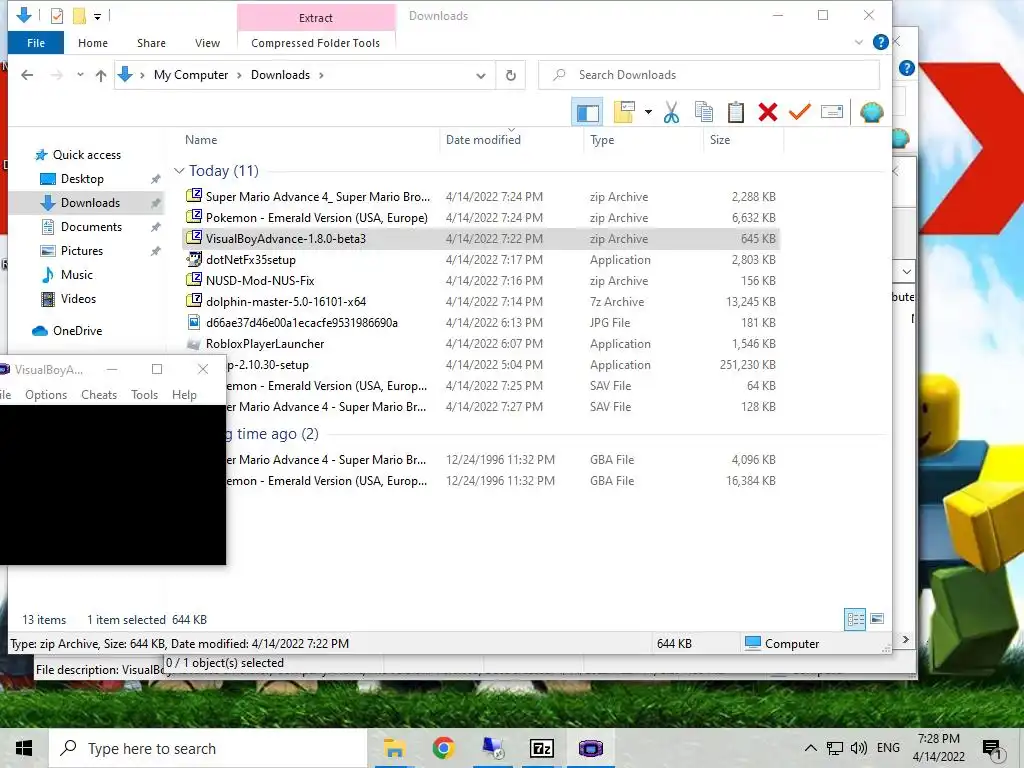The image size is (1024, 768).
Task: Open Tools menu in VisualBoyAdvance
Action: (x=144, y=394)
